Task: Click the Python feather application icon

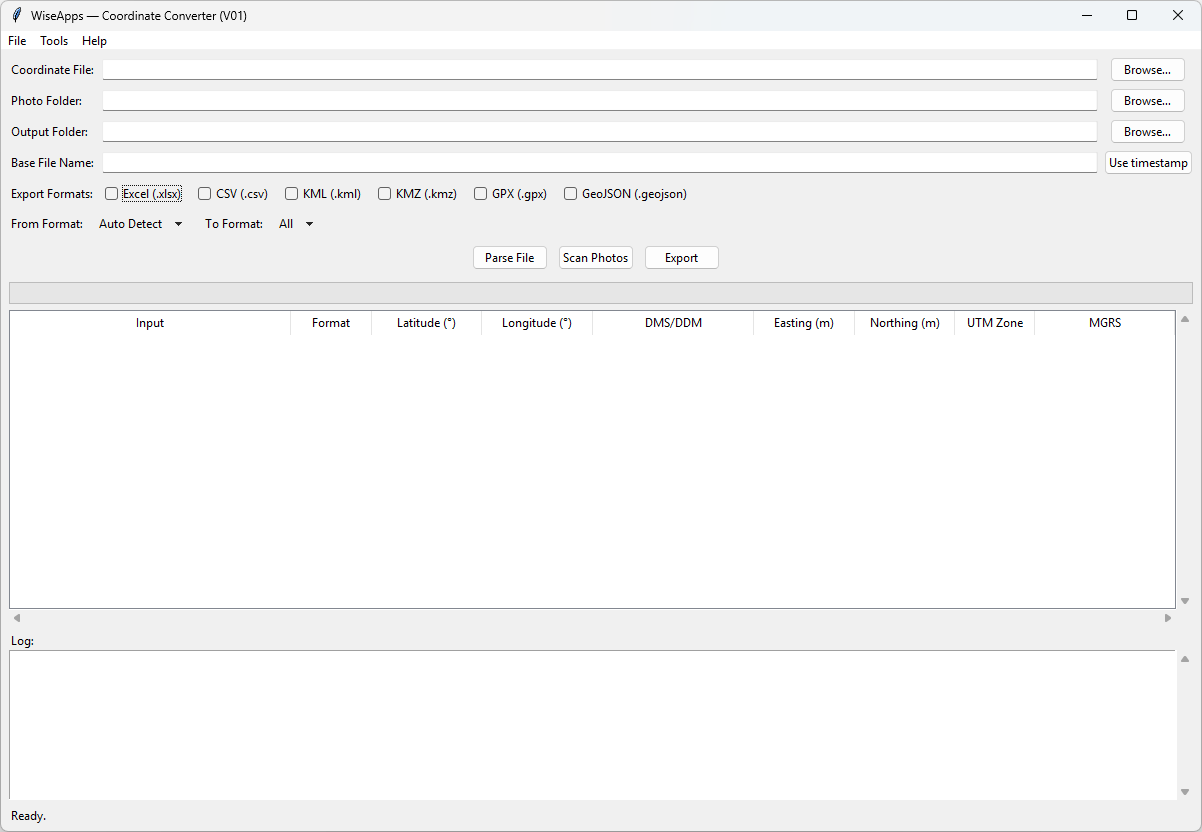Action: click(x=14, y=15)
